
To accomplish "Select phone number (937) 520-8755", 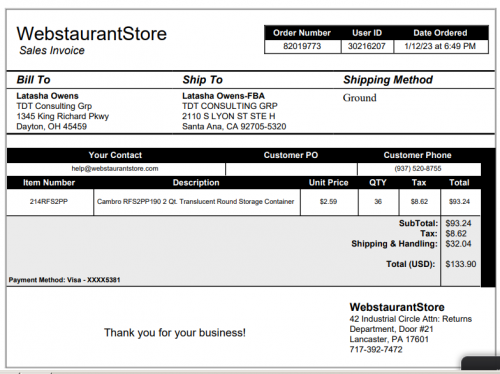I will pyautogui.click(x=418, y=169).
